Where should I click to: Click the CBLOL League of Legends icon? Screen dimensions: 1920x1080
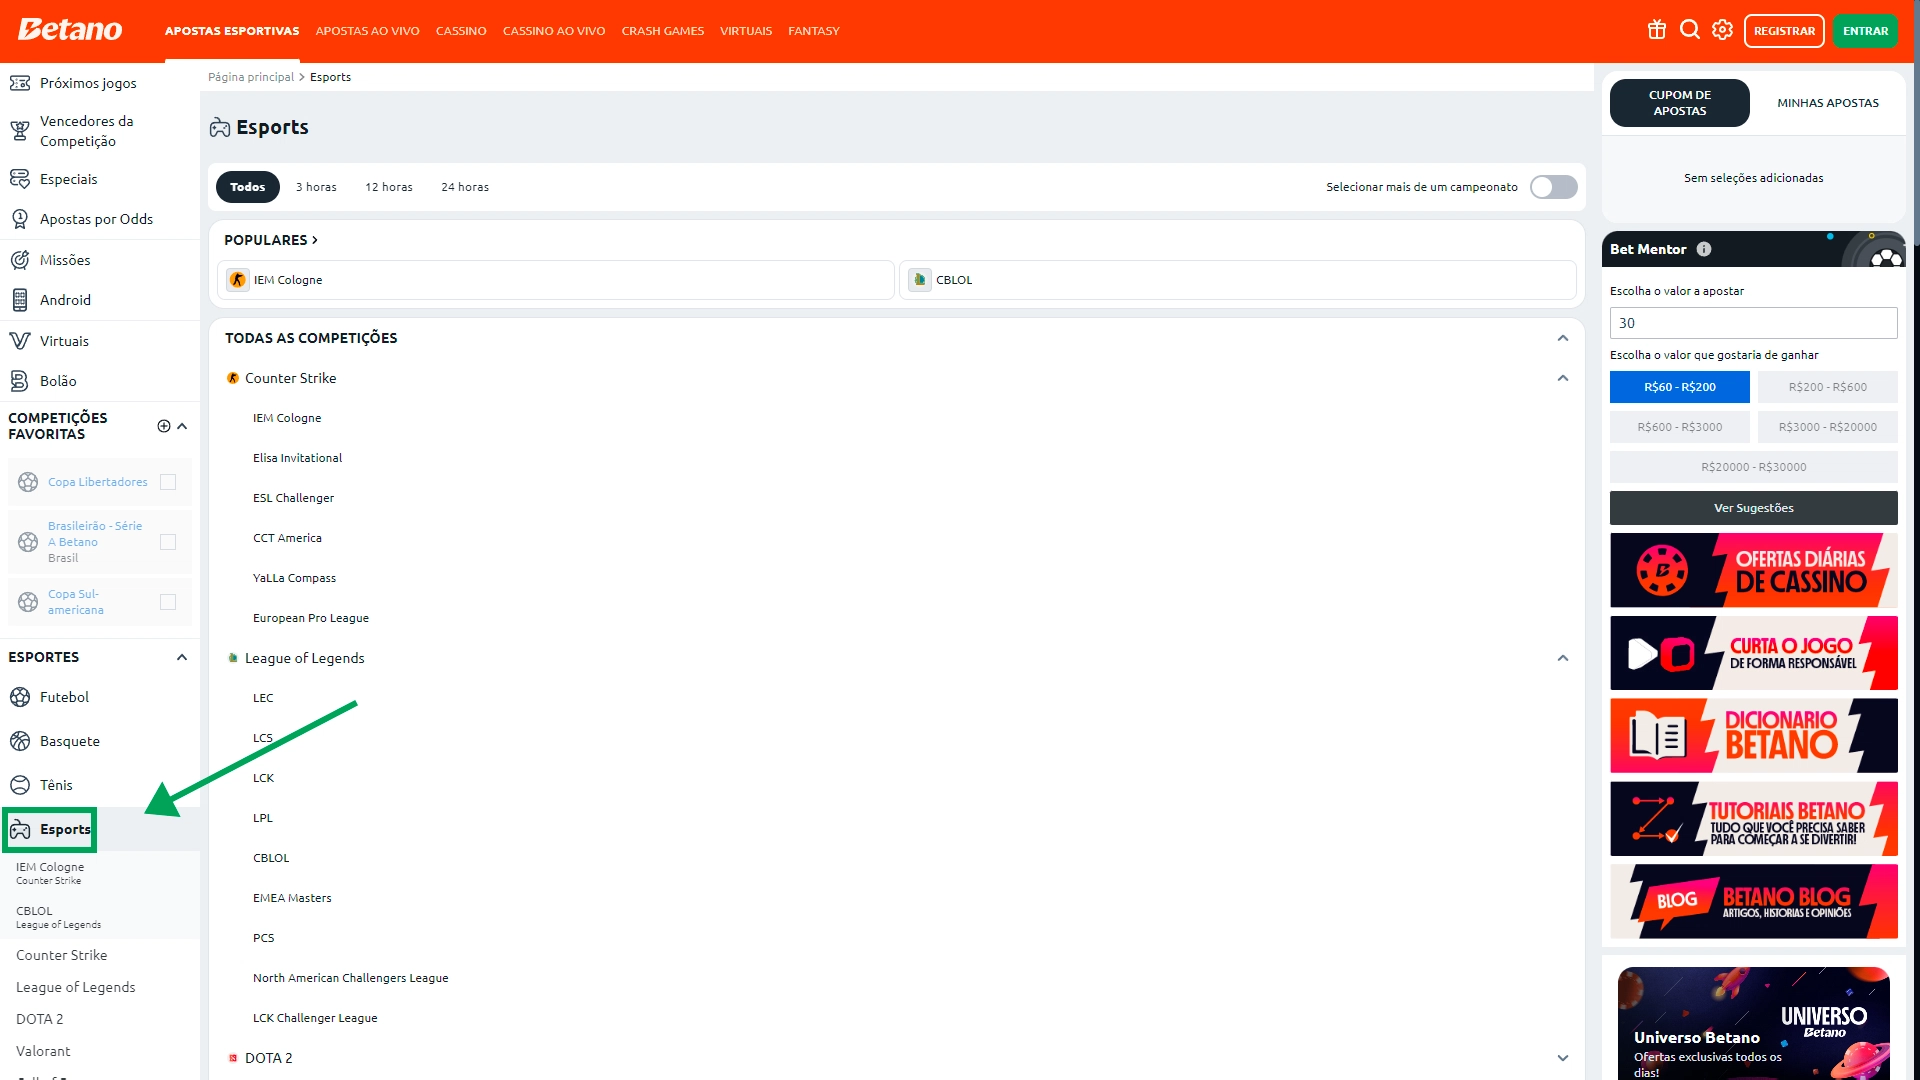click(920, 280)
